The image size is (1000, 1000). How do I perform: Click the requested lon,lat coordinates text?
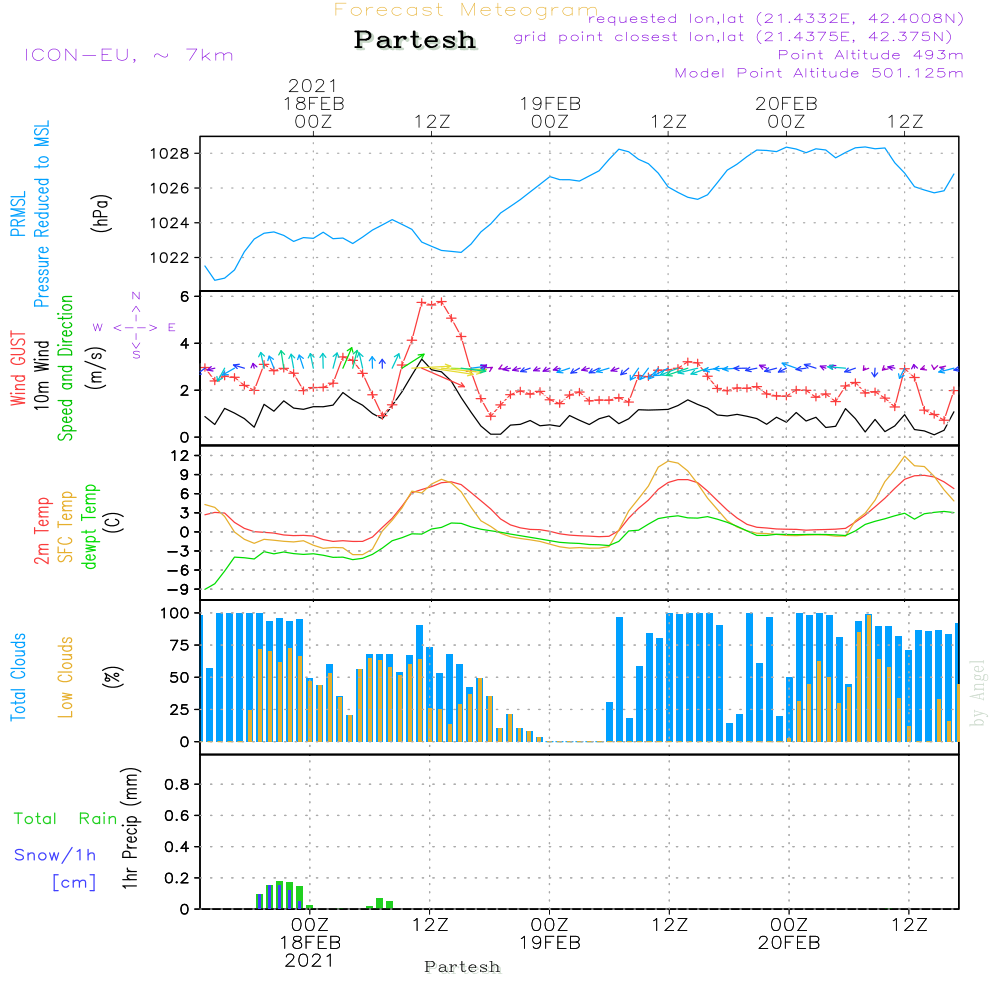tap(776, 19)
